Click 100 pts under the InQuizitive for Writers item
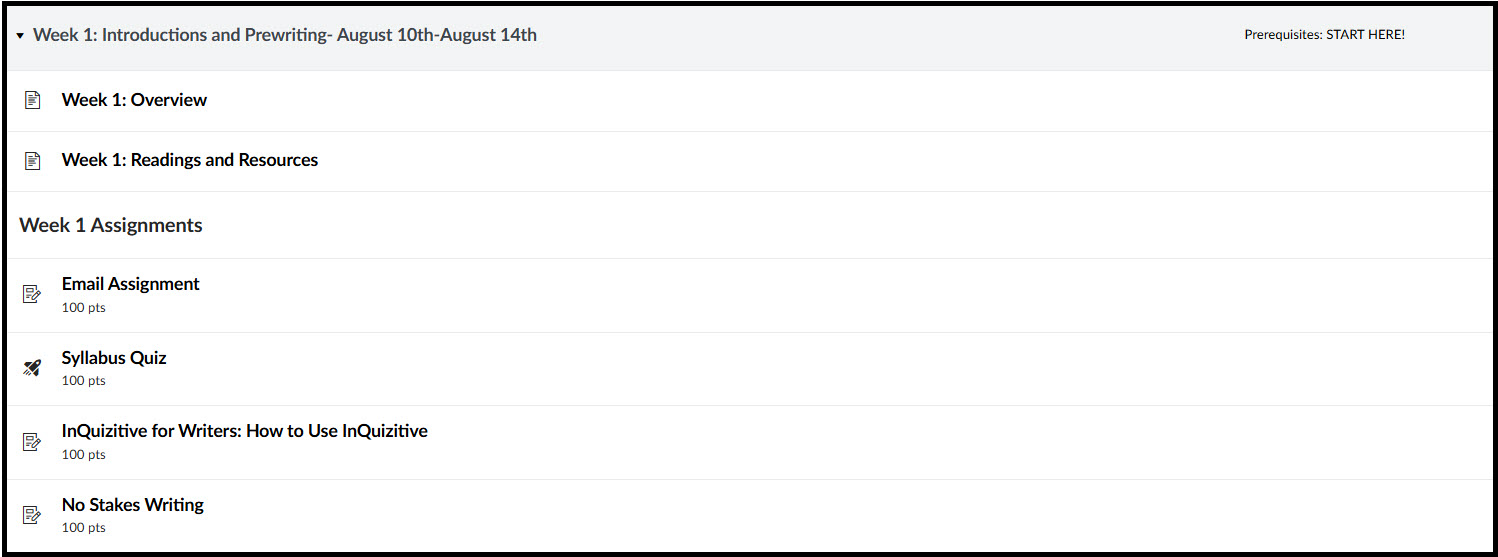 click(x=84, y=455)
